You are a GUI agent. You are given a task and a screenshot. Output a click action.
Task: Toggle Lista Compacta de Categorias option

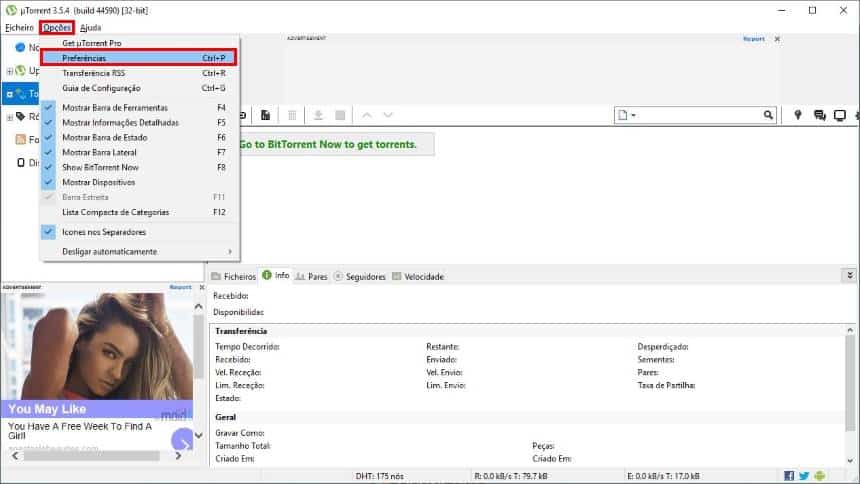click(x=140, y=212)
